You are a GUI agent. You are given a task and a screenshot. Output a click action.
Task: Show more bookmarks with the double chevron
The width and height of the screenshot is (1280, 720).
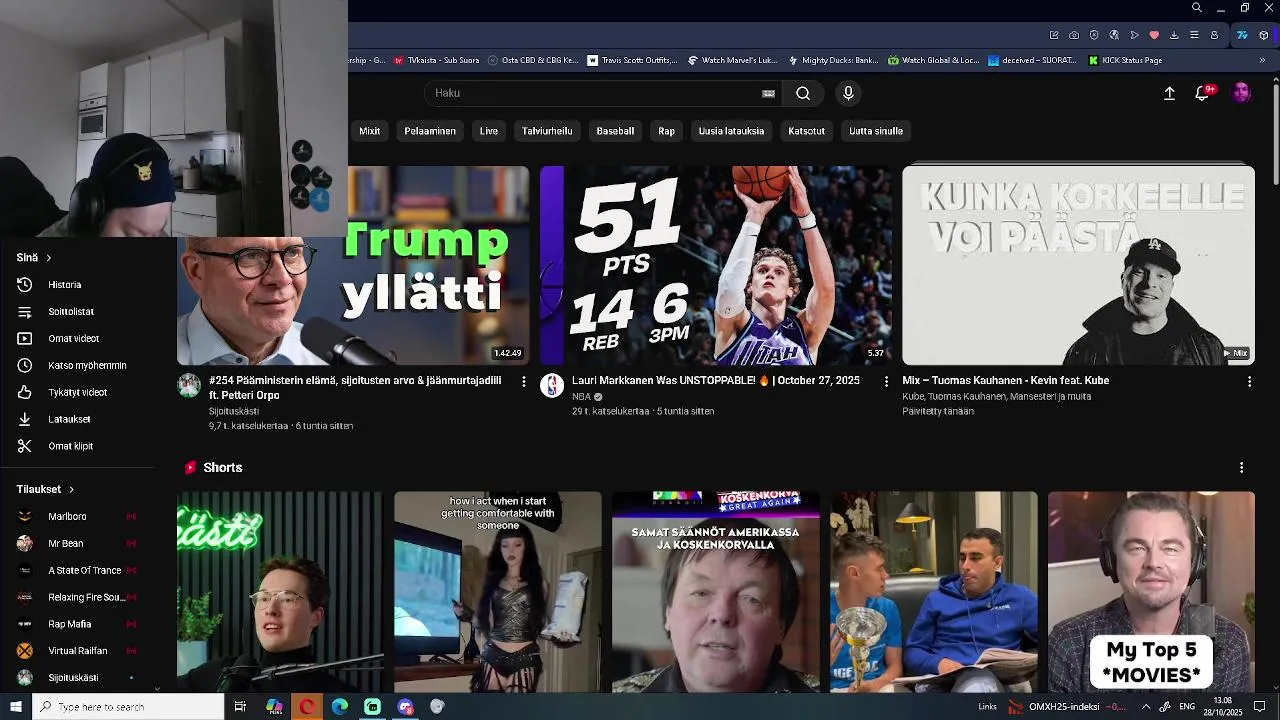(1262, 60)
